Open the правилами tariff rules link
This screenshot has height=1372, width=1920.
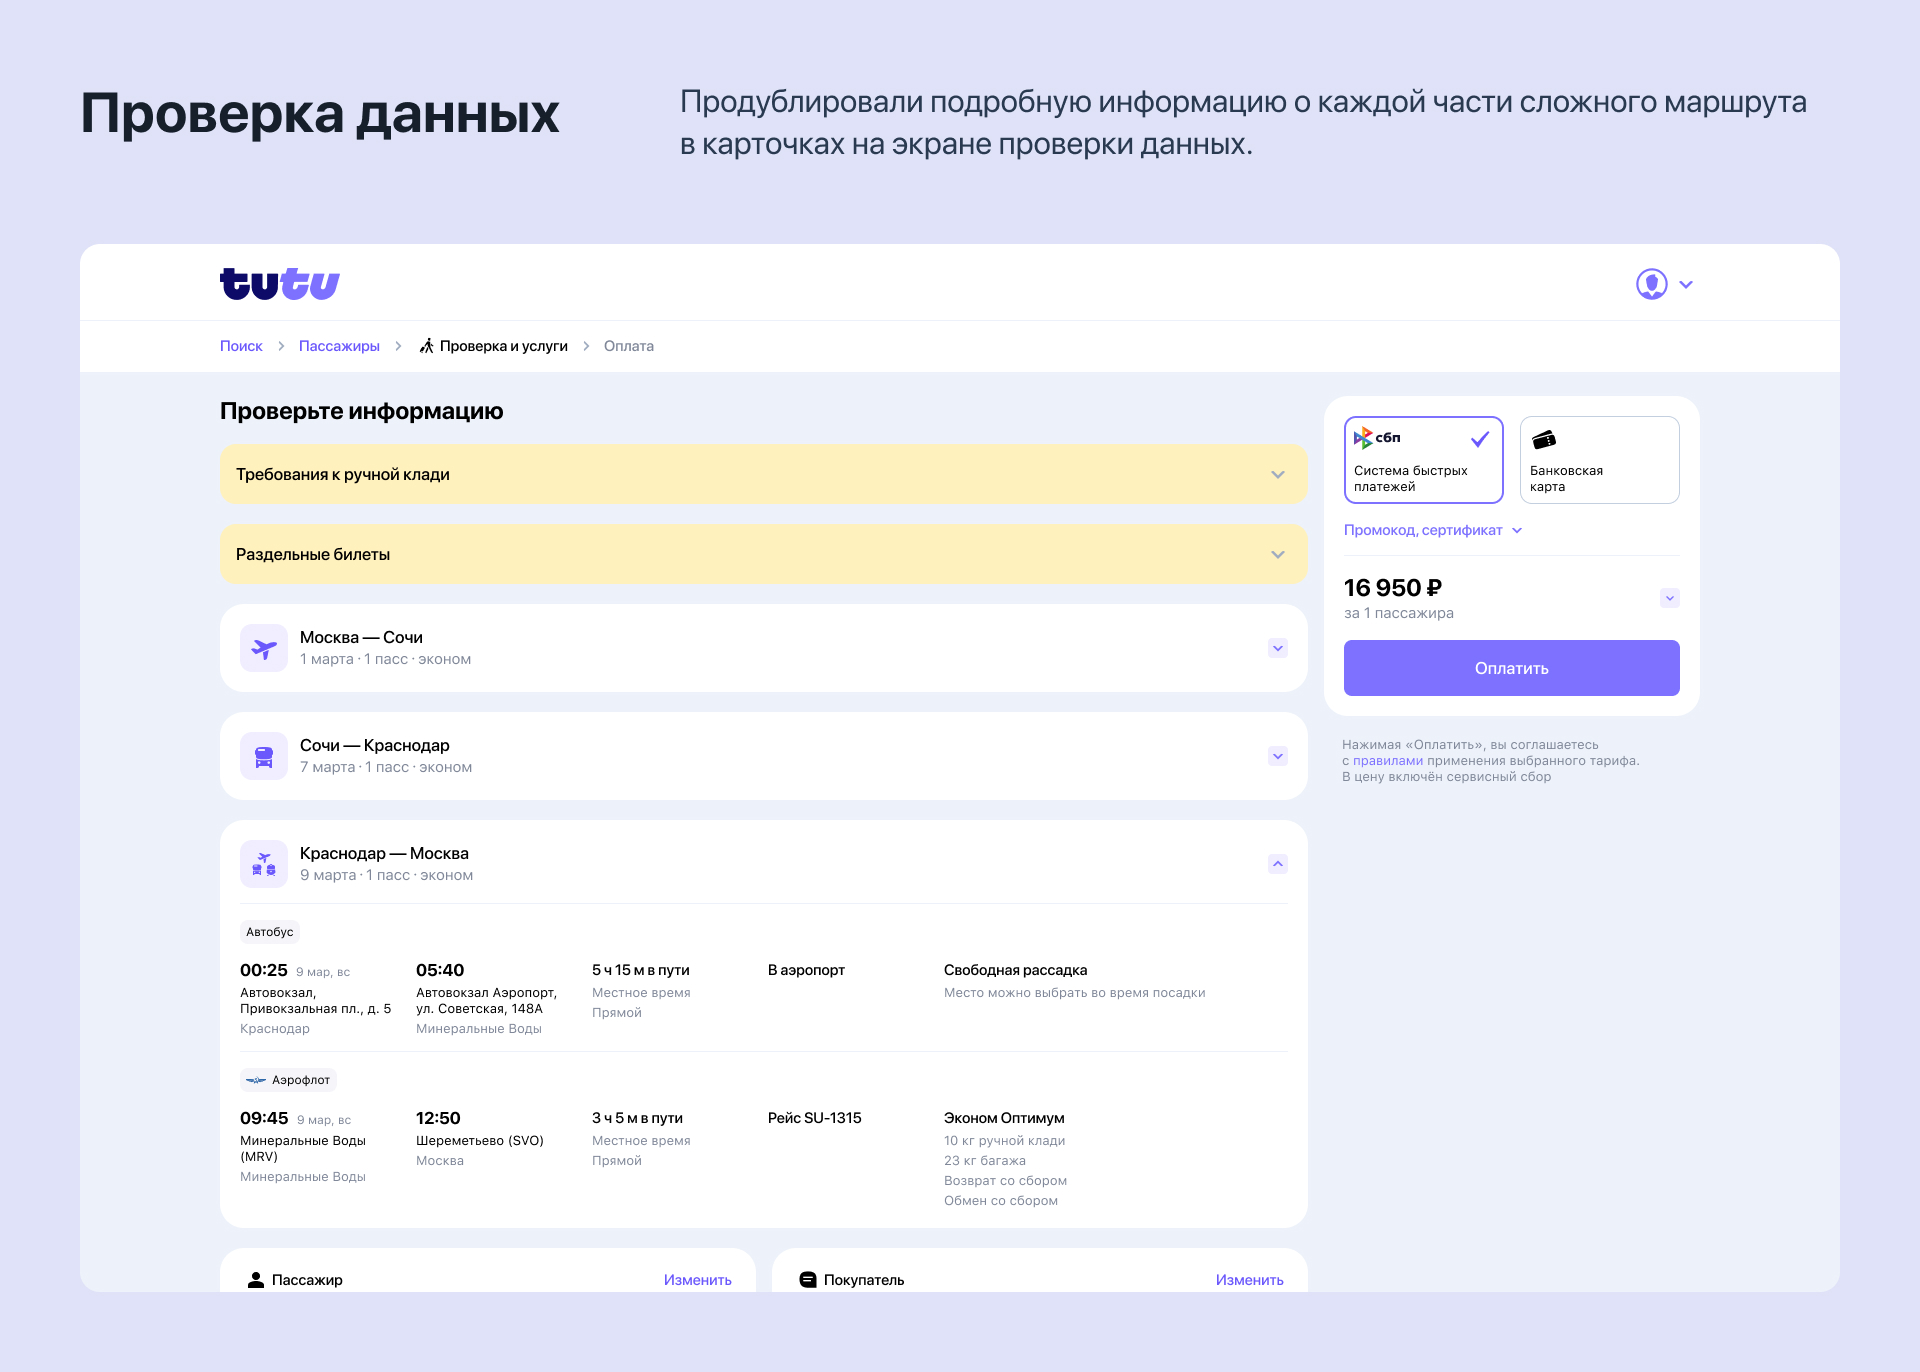point(1388,760)
